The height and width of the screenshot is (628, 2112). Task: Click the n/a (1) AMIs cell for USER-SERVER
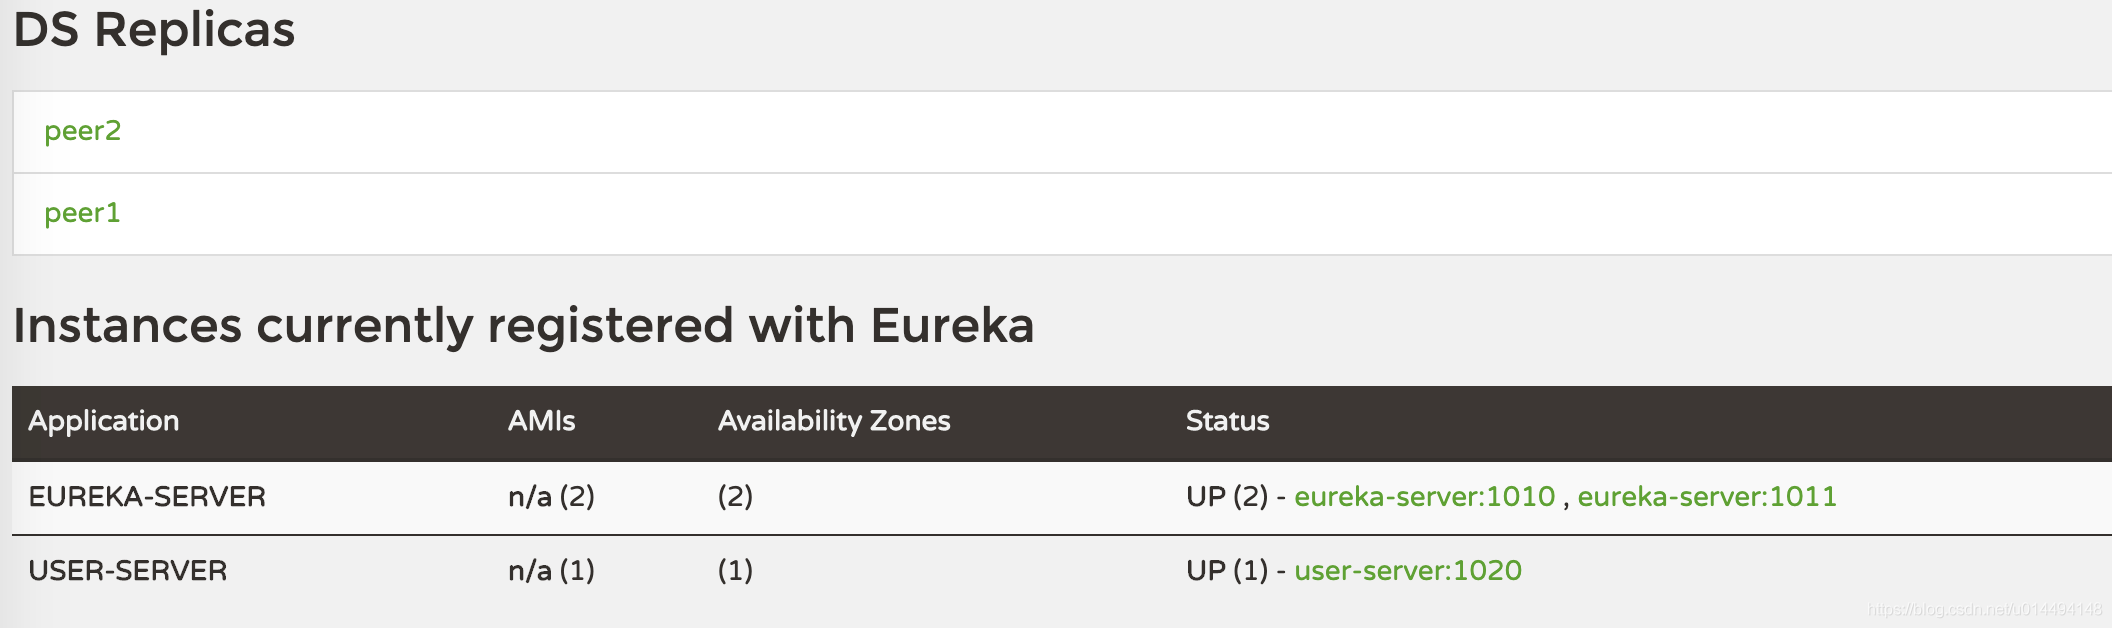tap(551, 570)
